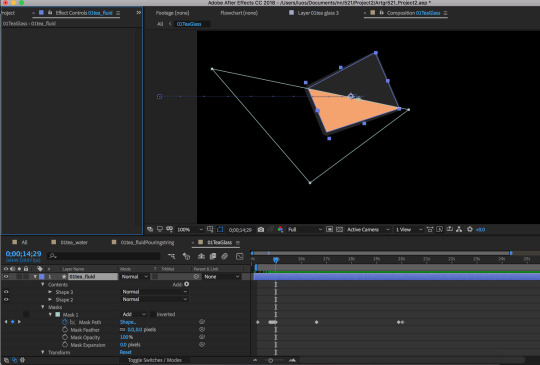Collapse the Contents group

[43, 284]
